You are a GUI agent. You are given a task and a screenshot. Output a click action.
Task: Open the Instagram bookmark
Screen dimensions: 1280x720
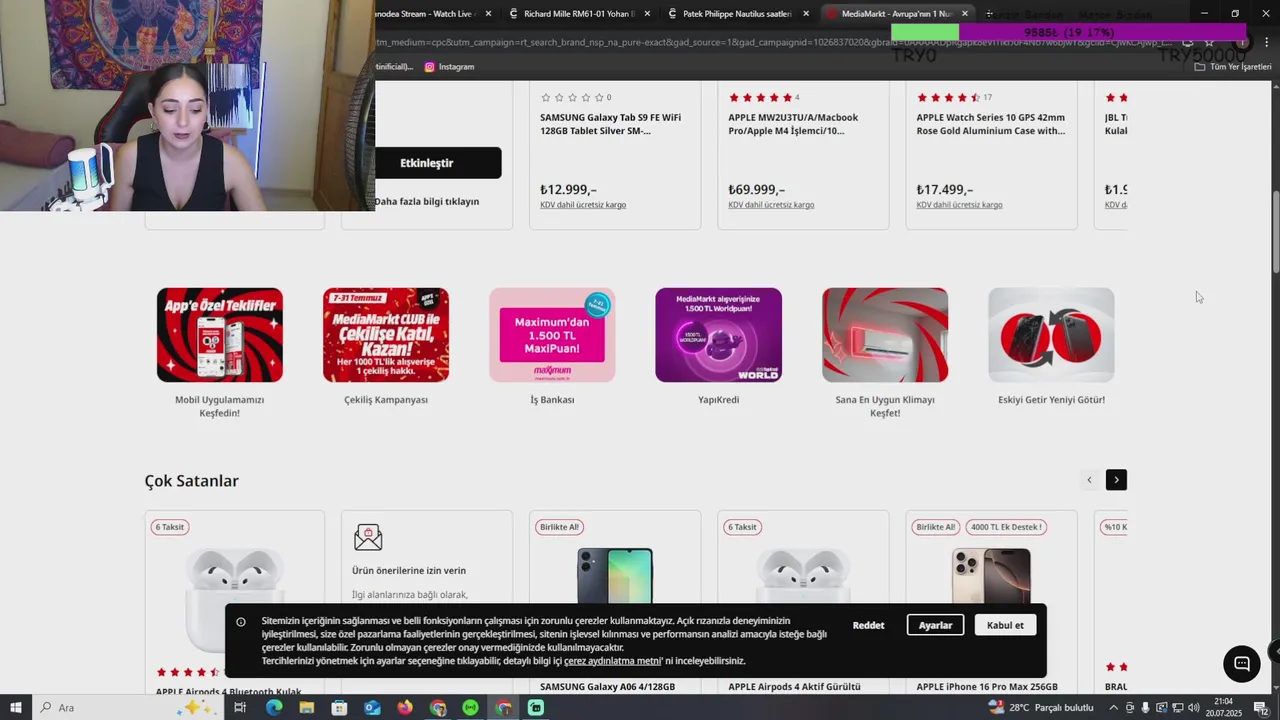pyautogui.click(x=449, y=67)
